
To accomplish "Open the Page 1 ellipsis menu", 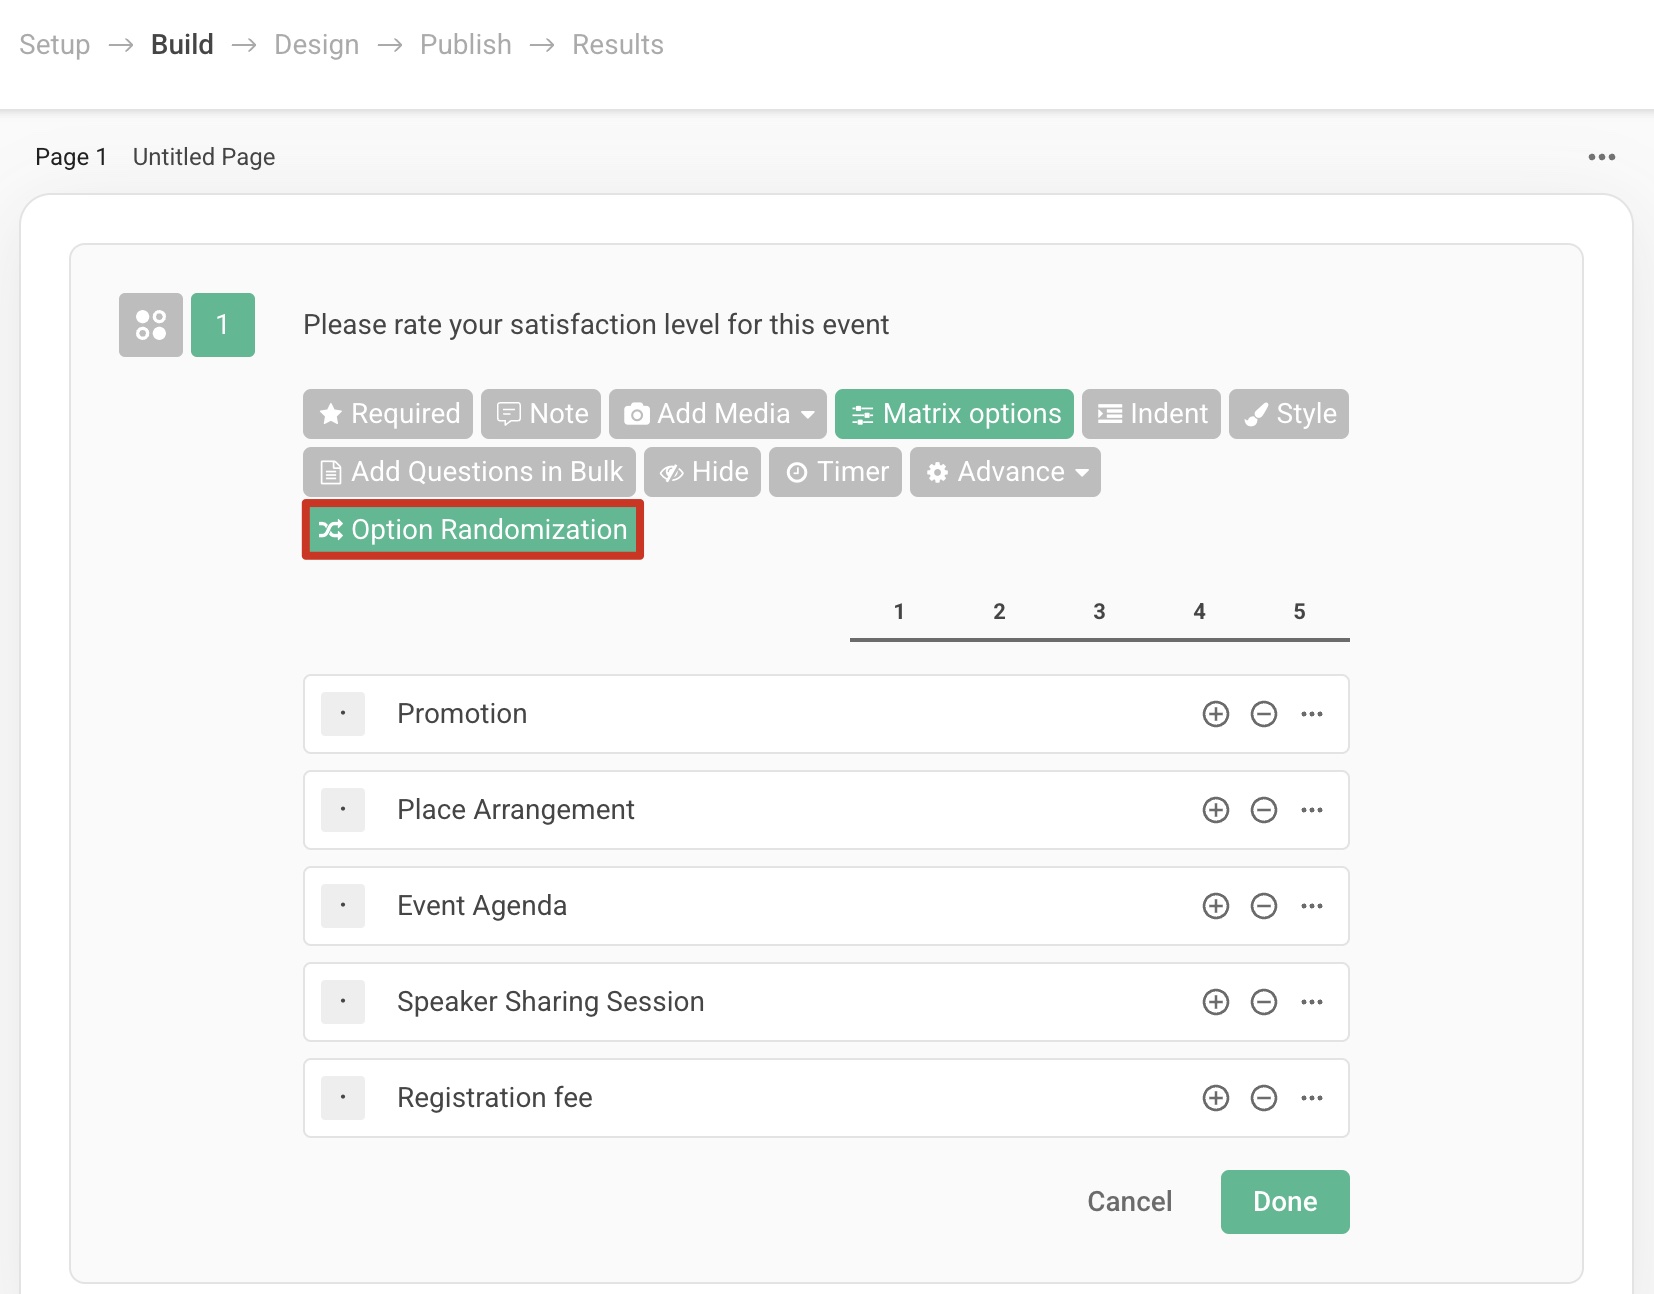I will pos(1601,156).
